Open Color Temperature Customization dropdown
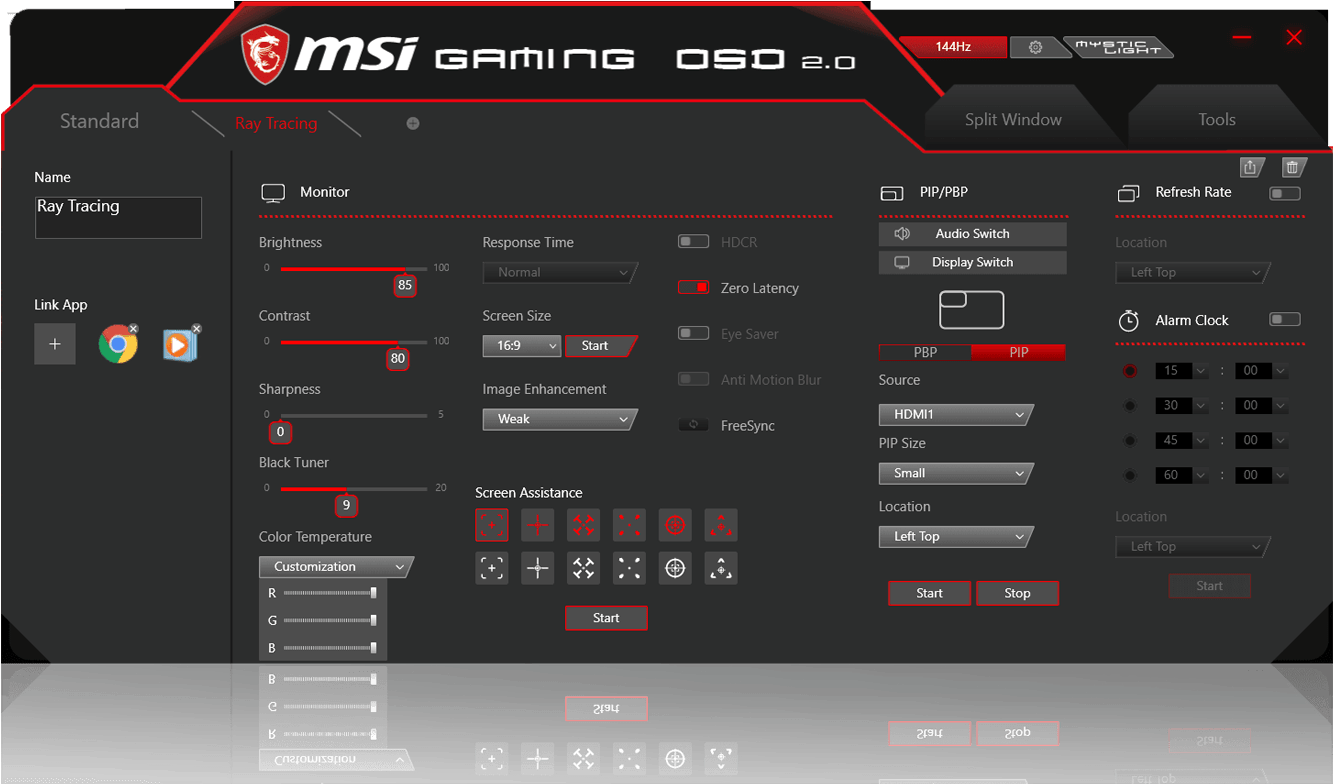 point(336,566)
